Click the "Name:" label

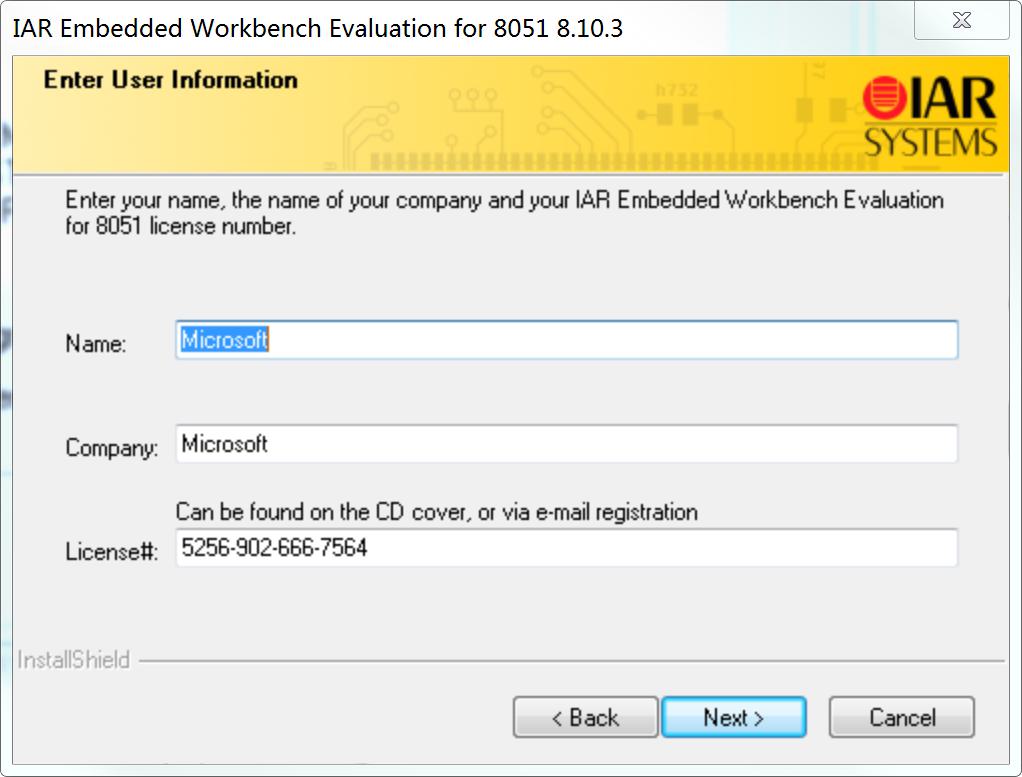pyautogui.click(x=96, y=344)
